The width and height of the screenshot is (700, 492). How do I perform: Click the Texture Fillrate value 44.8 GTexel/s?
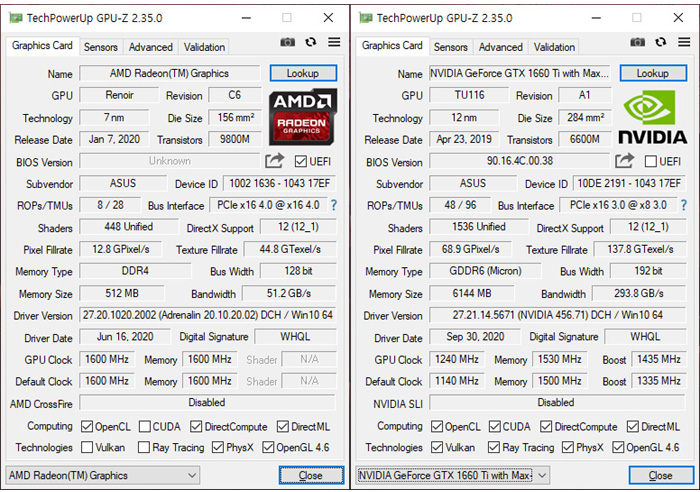[290, 249]
